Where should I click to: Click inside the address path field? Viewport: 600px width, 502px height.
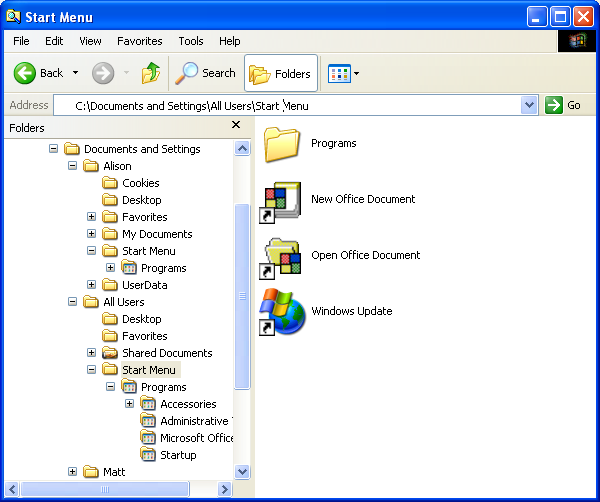[x=300, y=105]
